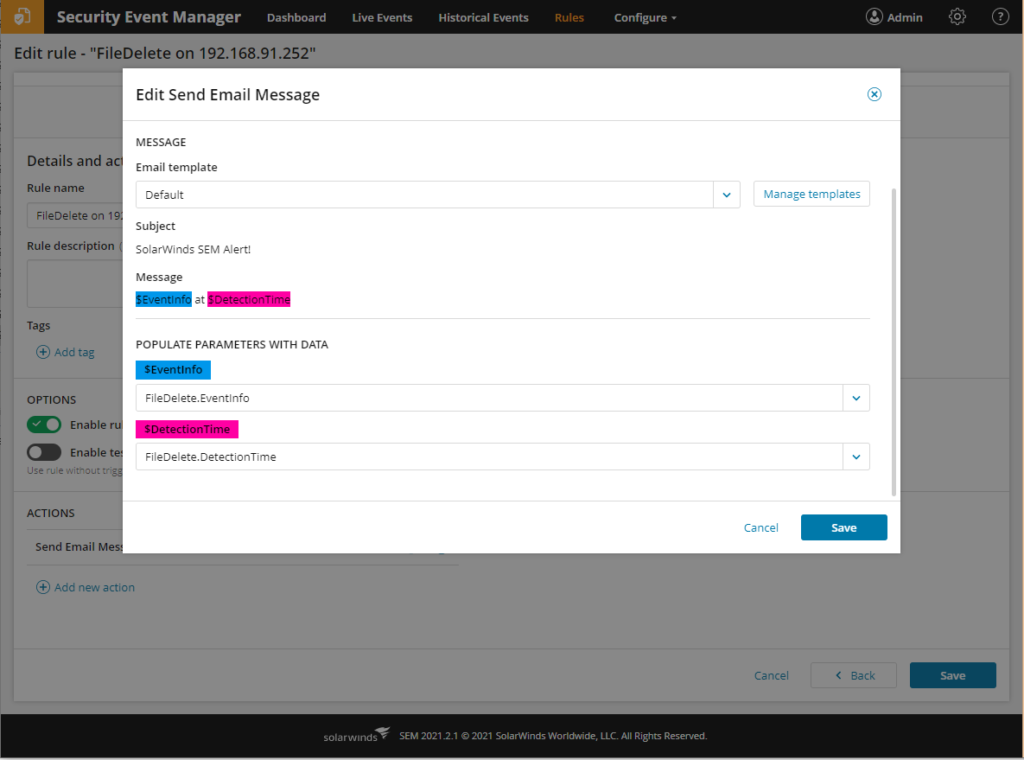Select the Rules tab
The width and height of the screenshot is (1024, 760).
[x=569, y=18]
